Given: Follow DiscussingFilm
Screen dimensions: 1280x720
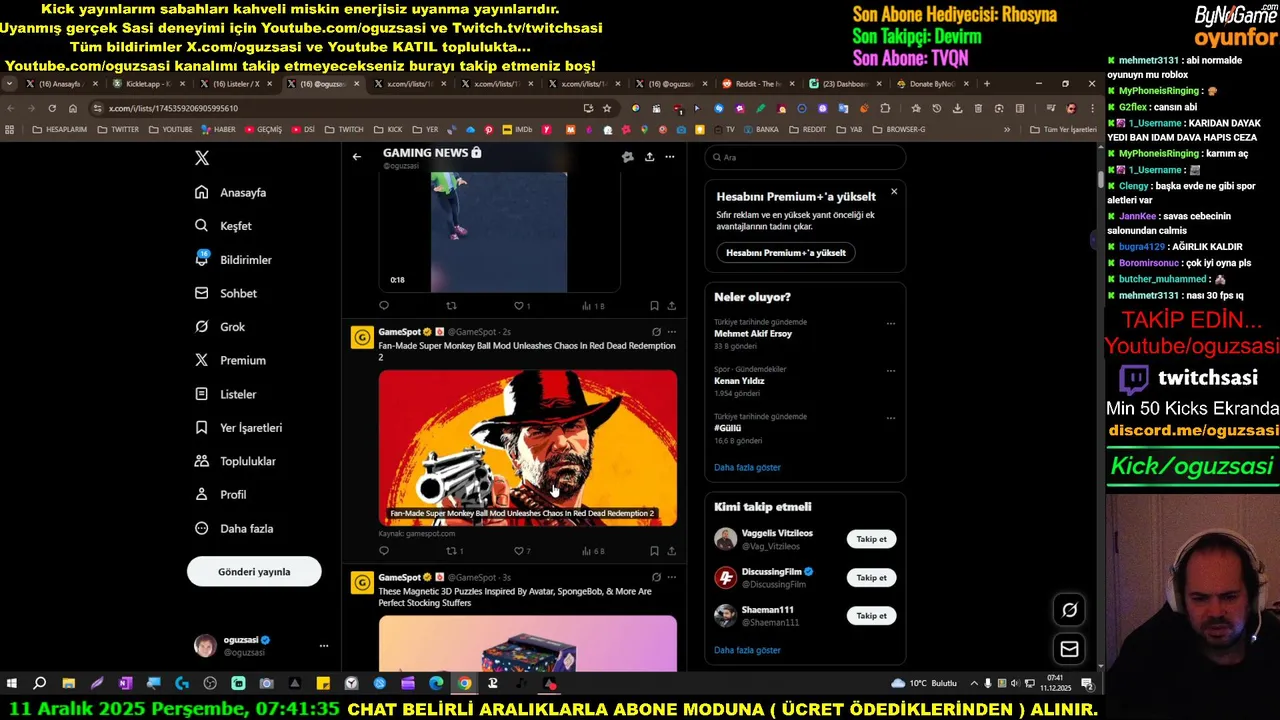Looking at the screenshot, I should [x=871, y=577].
